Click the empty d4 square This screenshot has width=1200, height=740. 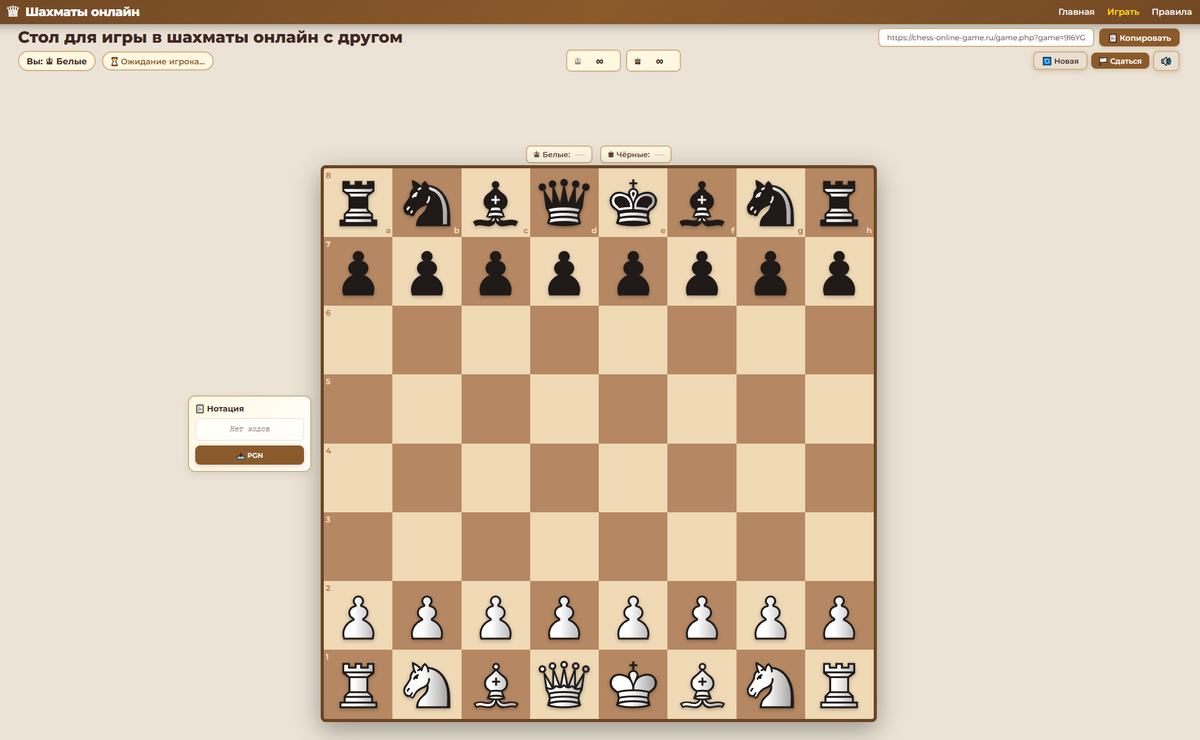pyautogui.click(x=565, y=478)
